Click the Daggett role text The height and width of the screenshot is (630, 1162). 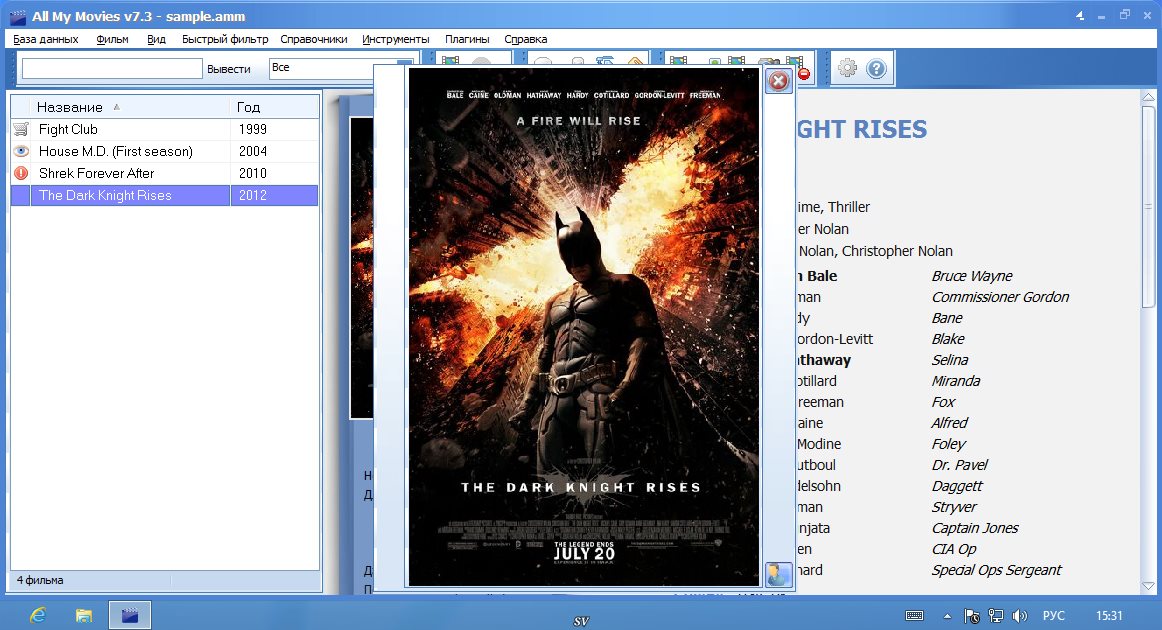957,486
